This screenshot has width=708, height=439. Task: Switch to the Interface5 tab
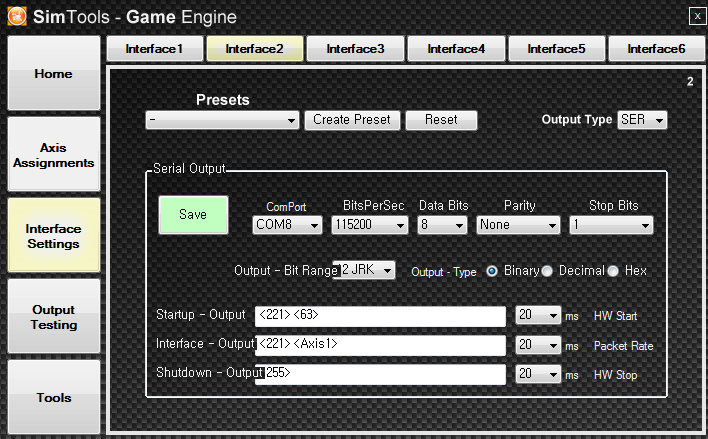point(556,49)
